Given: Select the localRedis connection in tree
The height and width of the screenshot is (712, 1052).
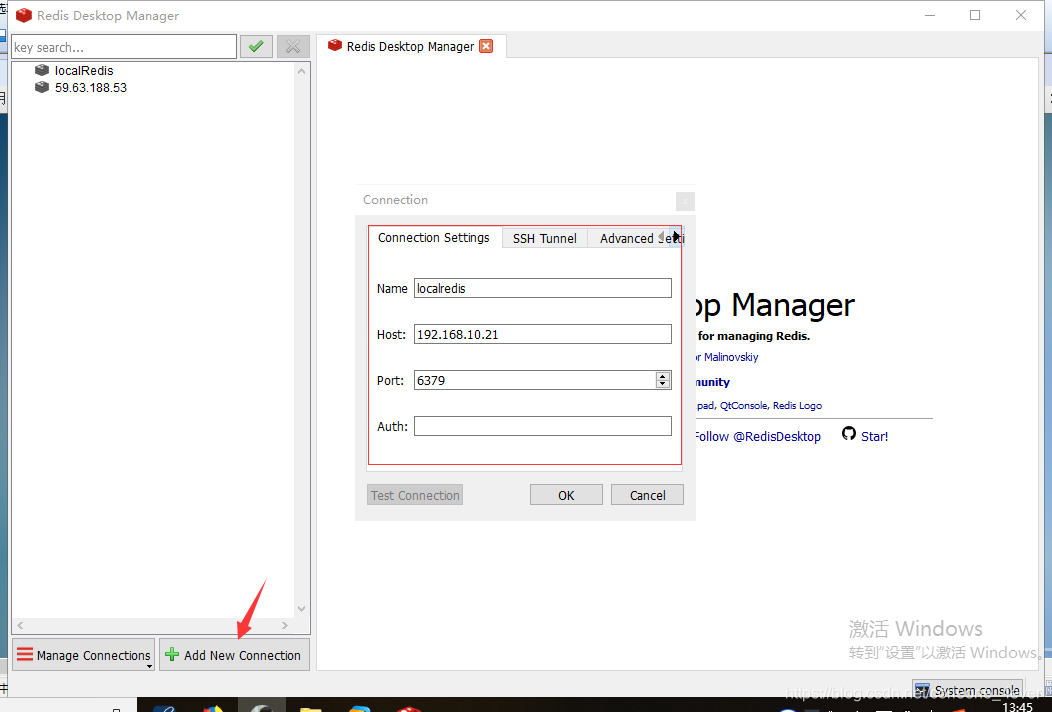Looking at the screenshot, I should [x=84, y=70].
